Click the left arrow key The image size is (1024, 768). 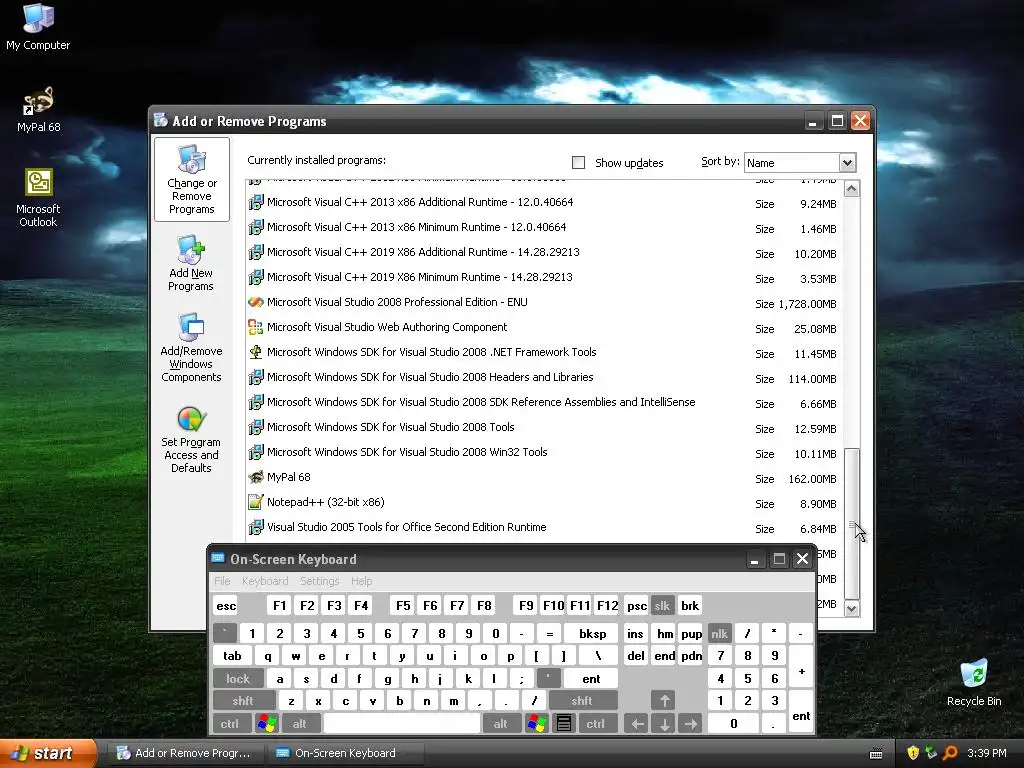(x=637, y=724)
